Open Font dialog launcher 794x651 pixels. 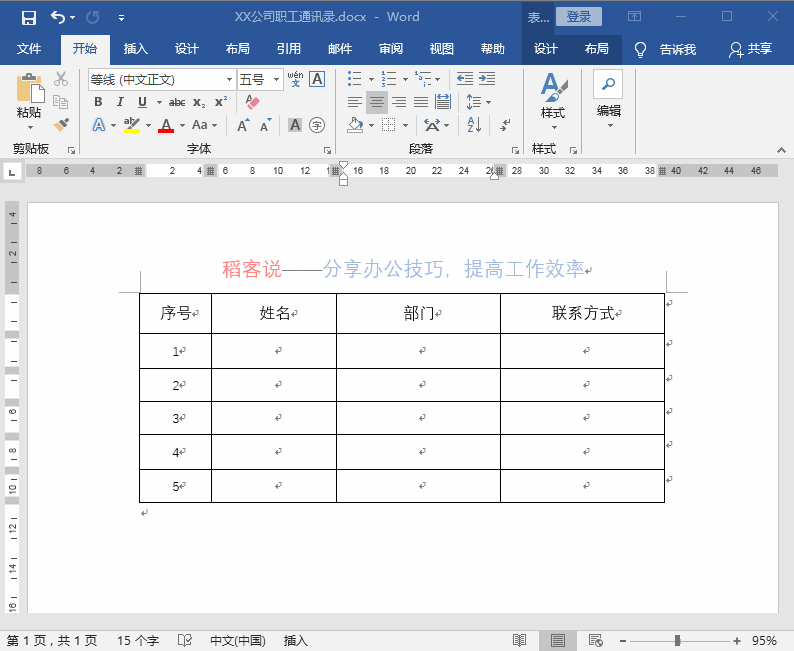point(328,150)
